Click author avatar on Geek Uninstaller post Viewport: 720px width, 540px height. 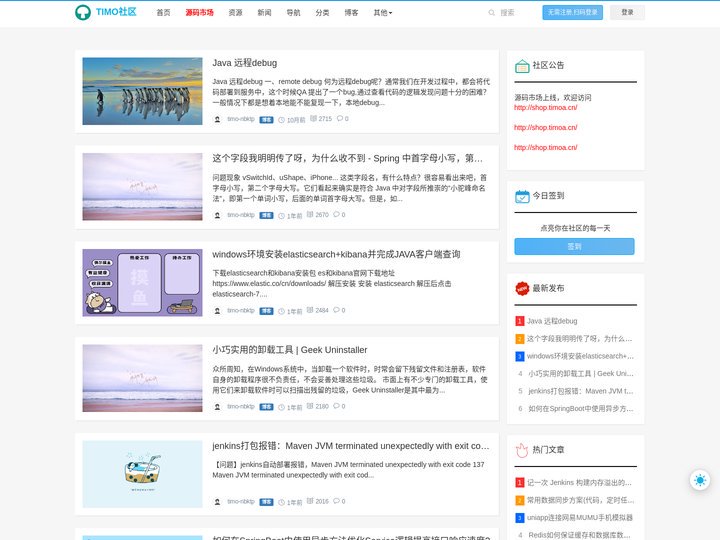click(x=218, y=407)
